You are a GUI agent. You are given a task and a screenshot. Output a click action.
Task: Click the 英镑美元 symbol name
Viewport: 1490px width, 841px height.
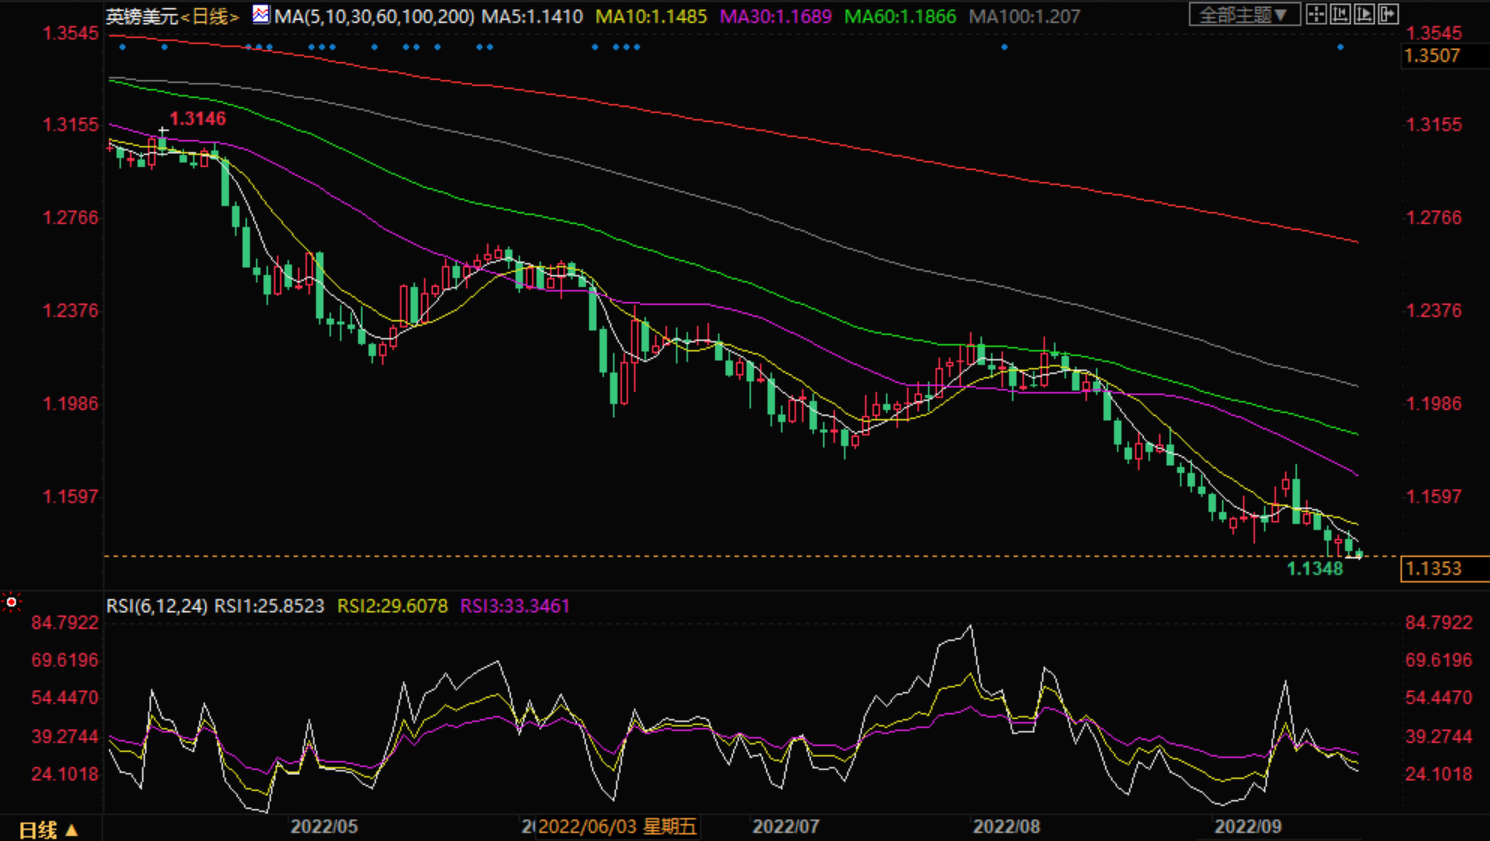(142, 16)
